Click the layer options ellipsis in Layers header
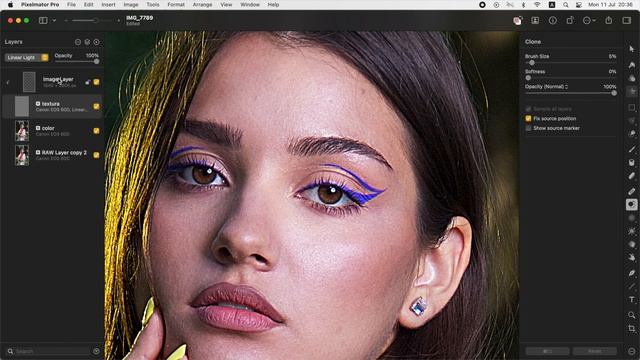The height and width of the screenshot is (360, 640). pyautogui.click(x=78, y=42)
